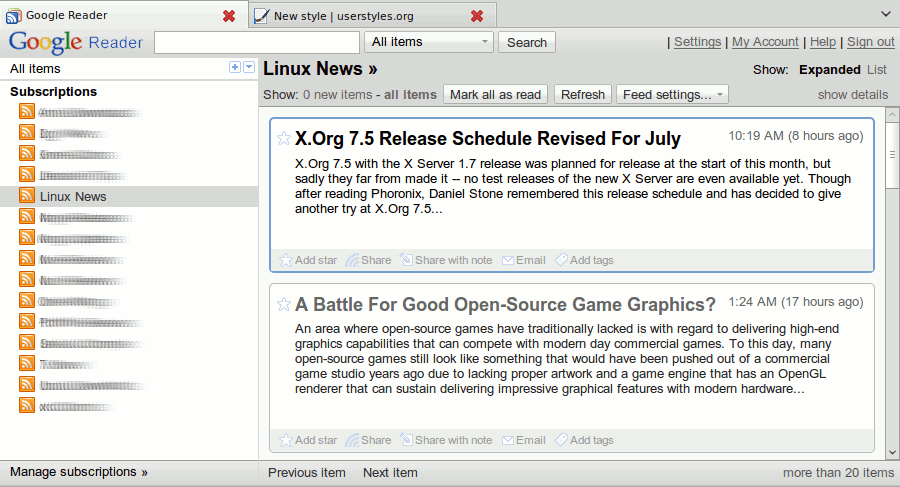Click the Google Reader logo
Image resolution: width=900 pixels, height=487 pixels.
click(76, 42)
